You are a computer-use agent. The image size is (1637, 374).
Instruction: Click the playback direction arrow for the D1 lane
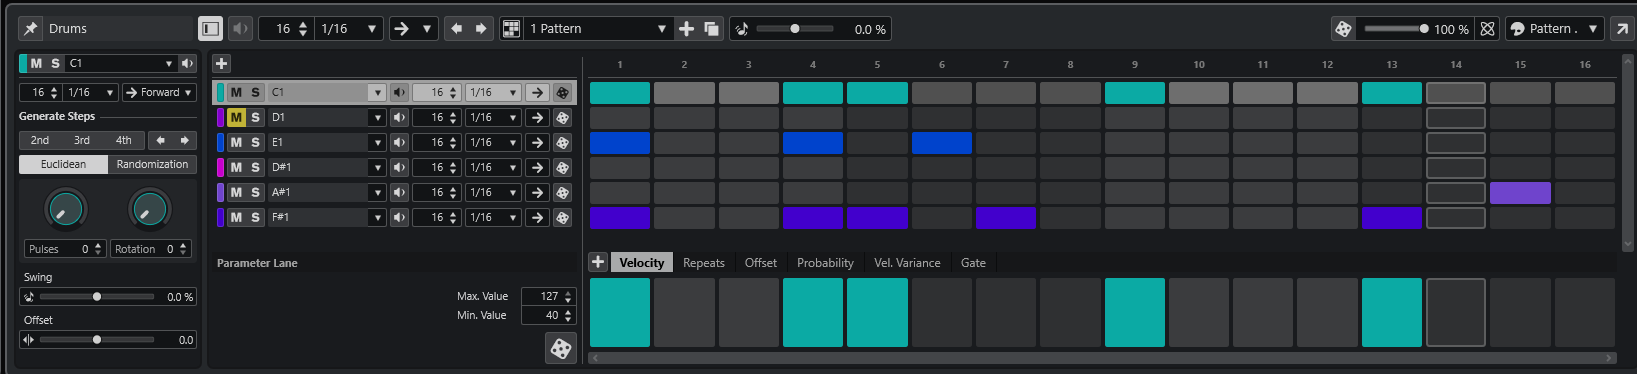tap(537, 117)
